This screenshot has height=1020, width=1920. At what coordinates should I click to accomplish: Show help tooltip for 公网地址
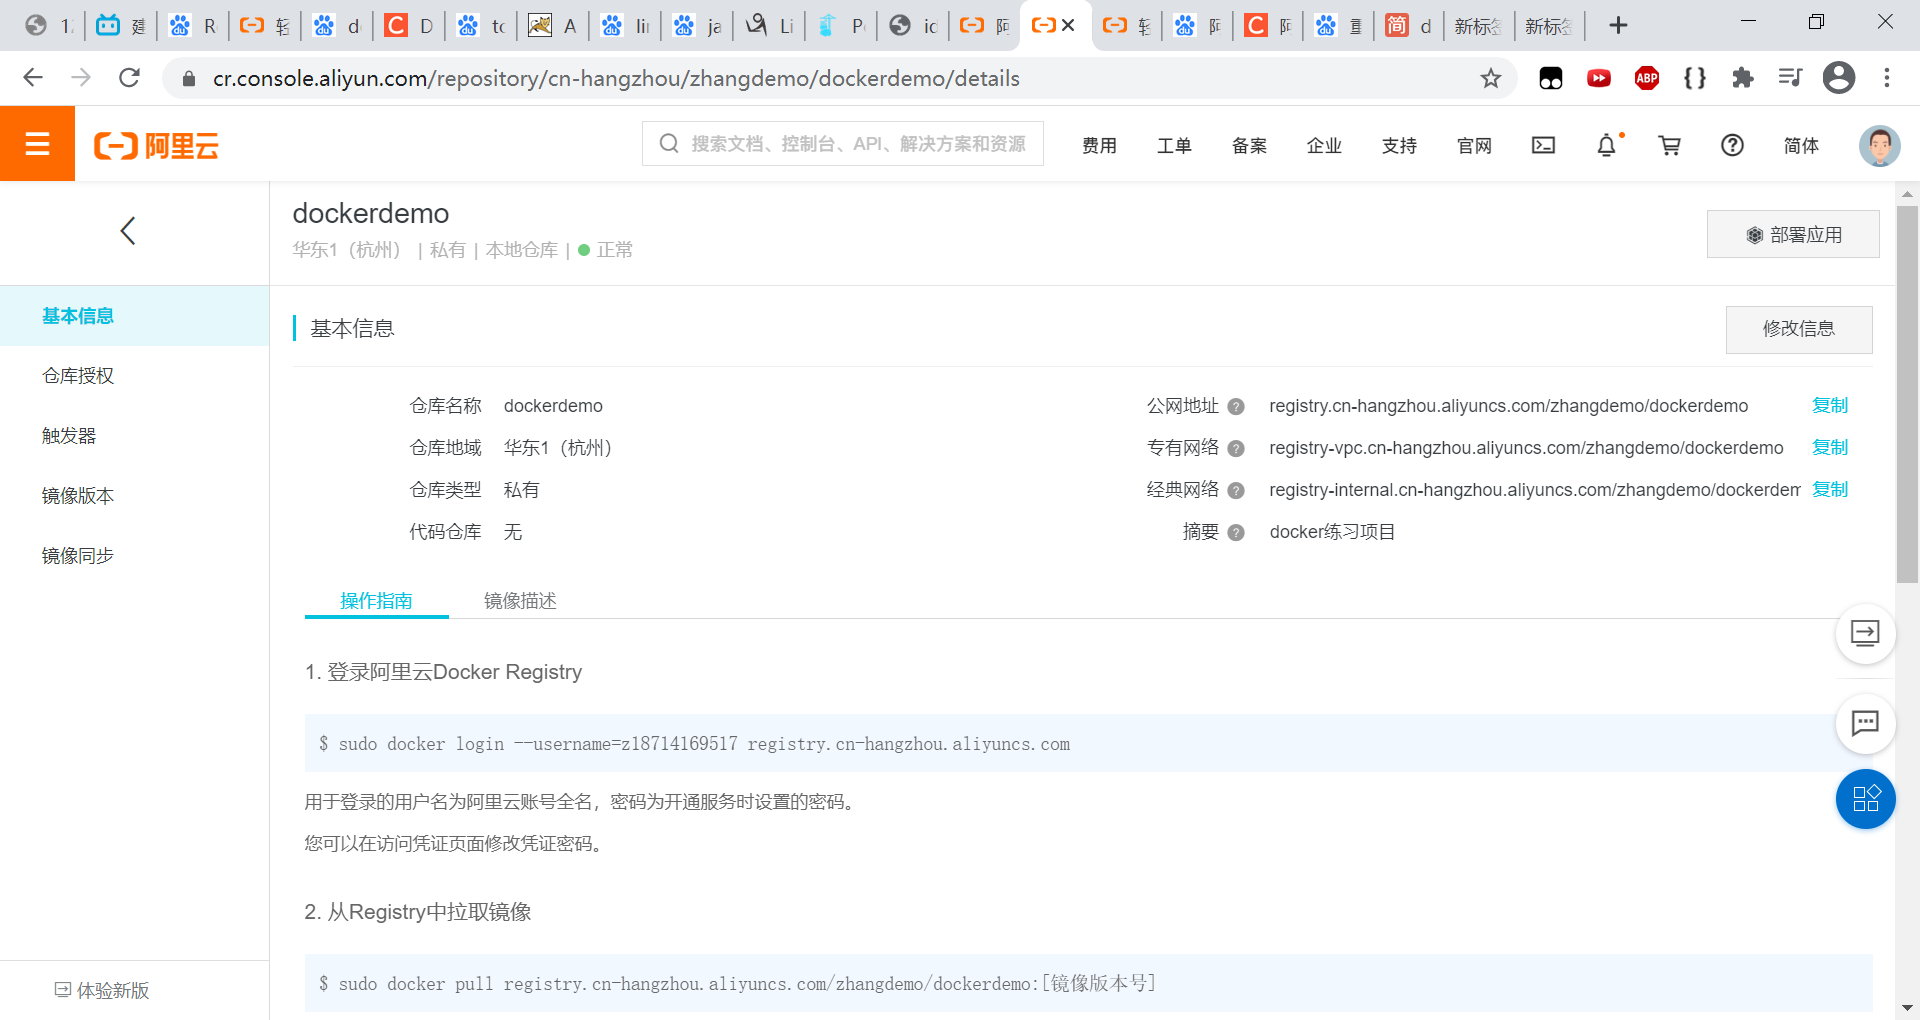coord(1236,407)
